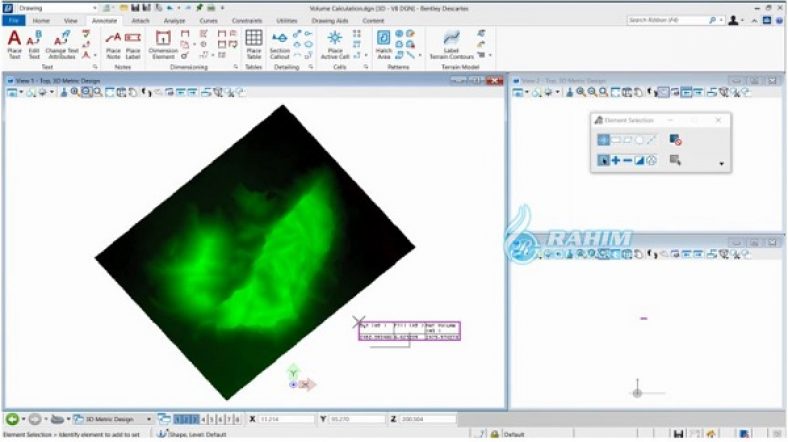788x442 pixels.
Task: Toggle New selection mode in Element Selection
Action: click(x=603, y=160)
